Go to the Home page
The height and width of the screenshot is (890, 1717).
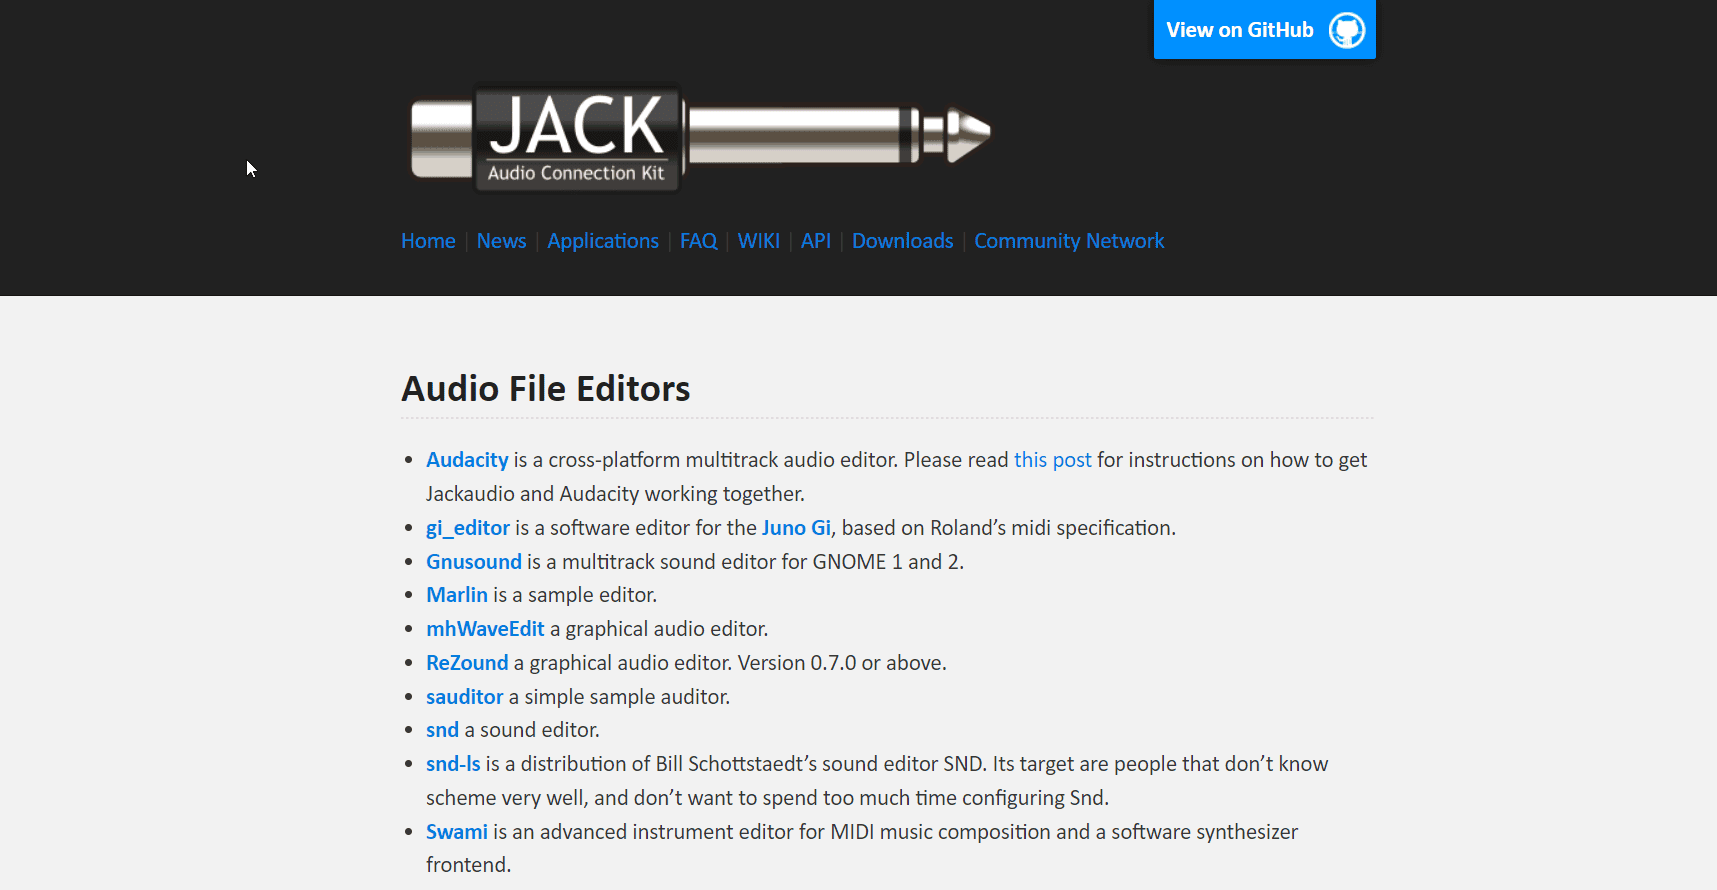(428, 241)
